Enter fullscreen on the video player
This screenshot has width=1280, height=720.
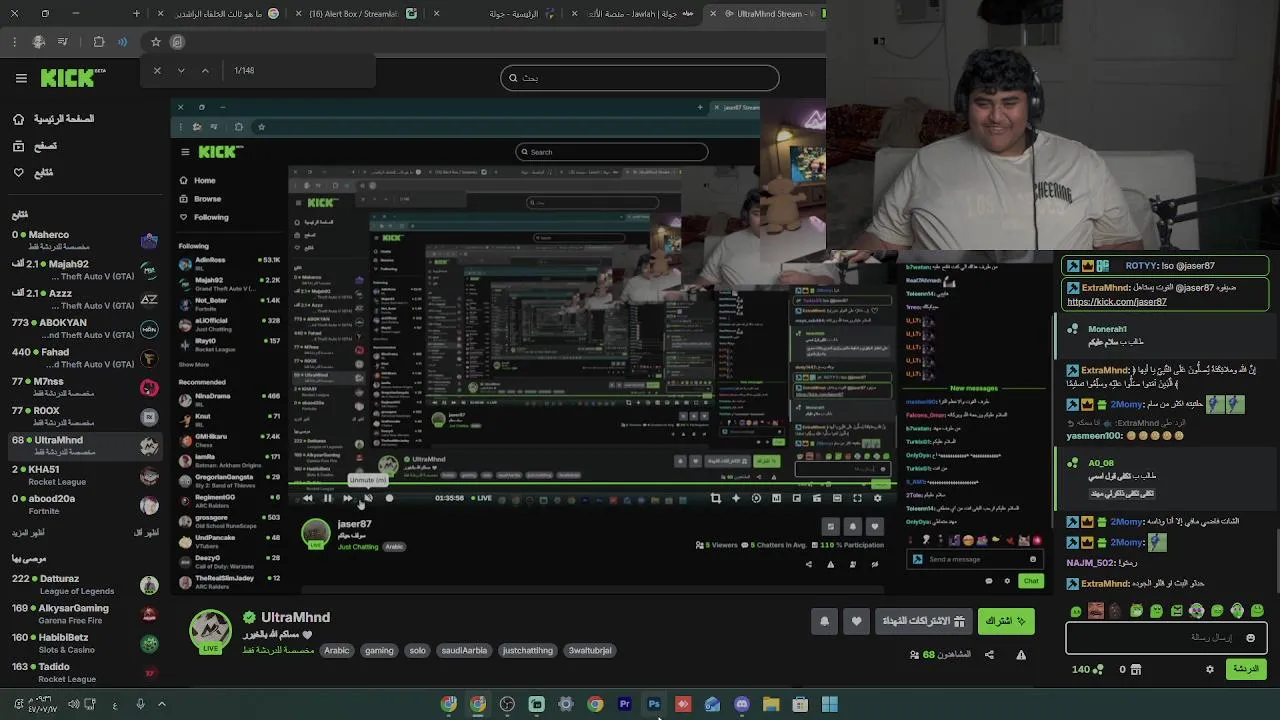(x=857, y=498)
